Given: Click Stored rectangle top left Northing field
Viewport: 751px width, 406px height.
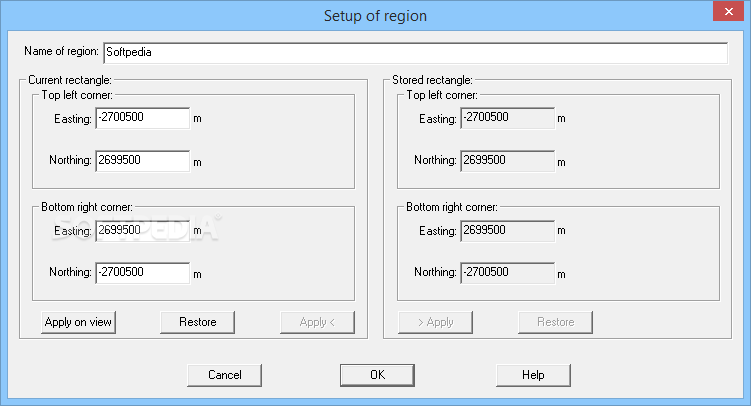Looking at the screenshot, I should 507,161.
